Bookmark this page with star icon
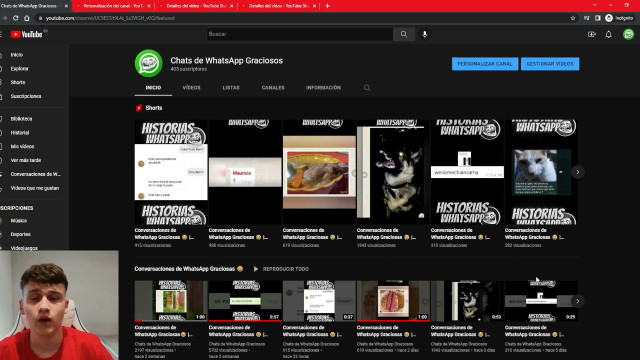Screen dimensions: 640x360 pos(573,18)
